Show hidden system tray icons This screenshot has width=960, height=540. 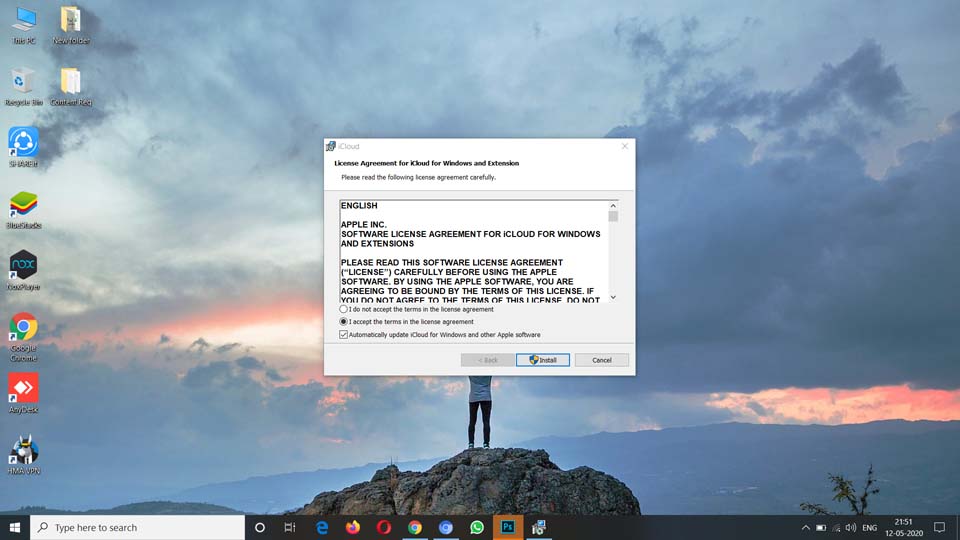pos(806,528)
